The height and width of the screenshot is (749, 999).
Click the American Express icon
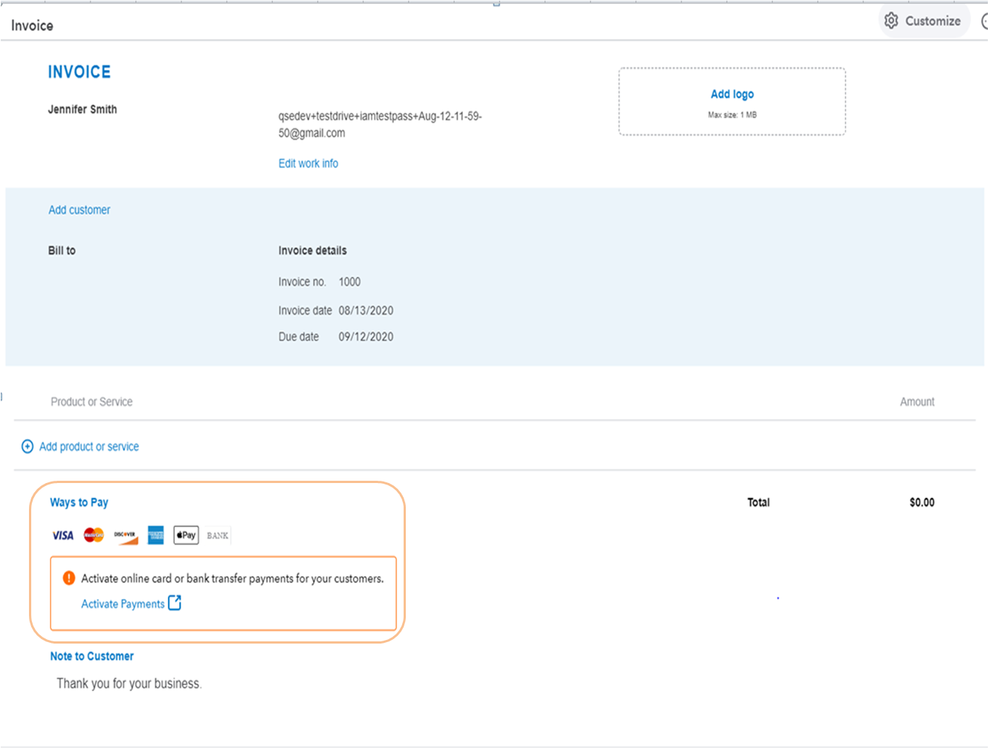tap(155, 535)
